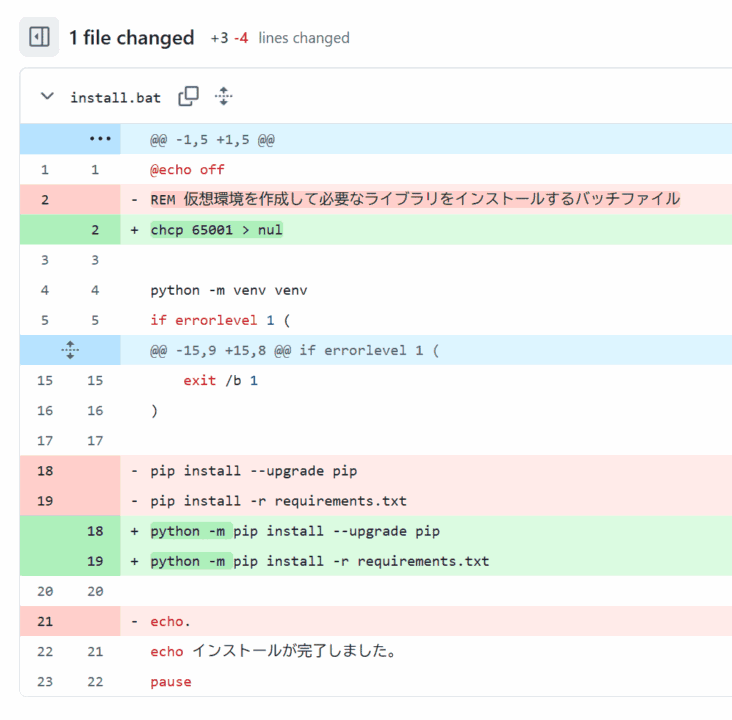732x720 pixels.
Task: Expand all lines of install.bat
Action: coord(224,97)
